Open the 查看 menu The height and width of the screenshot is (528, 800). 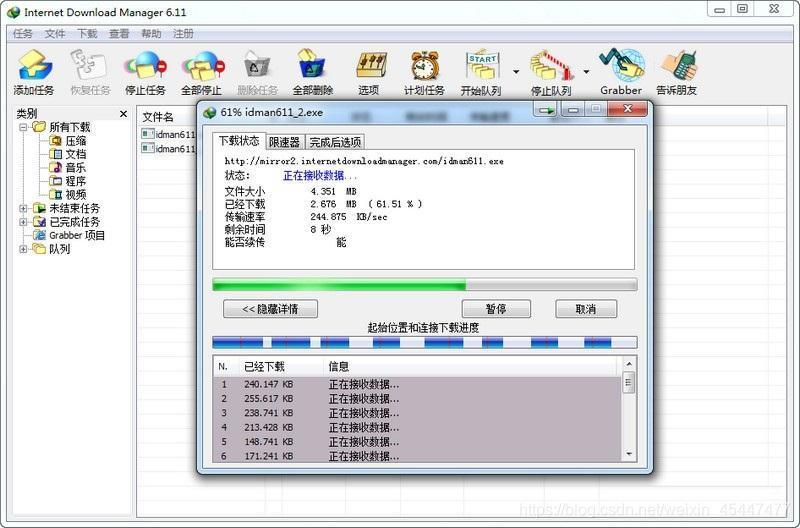(x=119, y=34)
